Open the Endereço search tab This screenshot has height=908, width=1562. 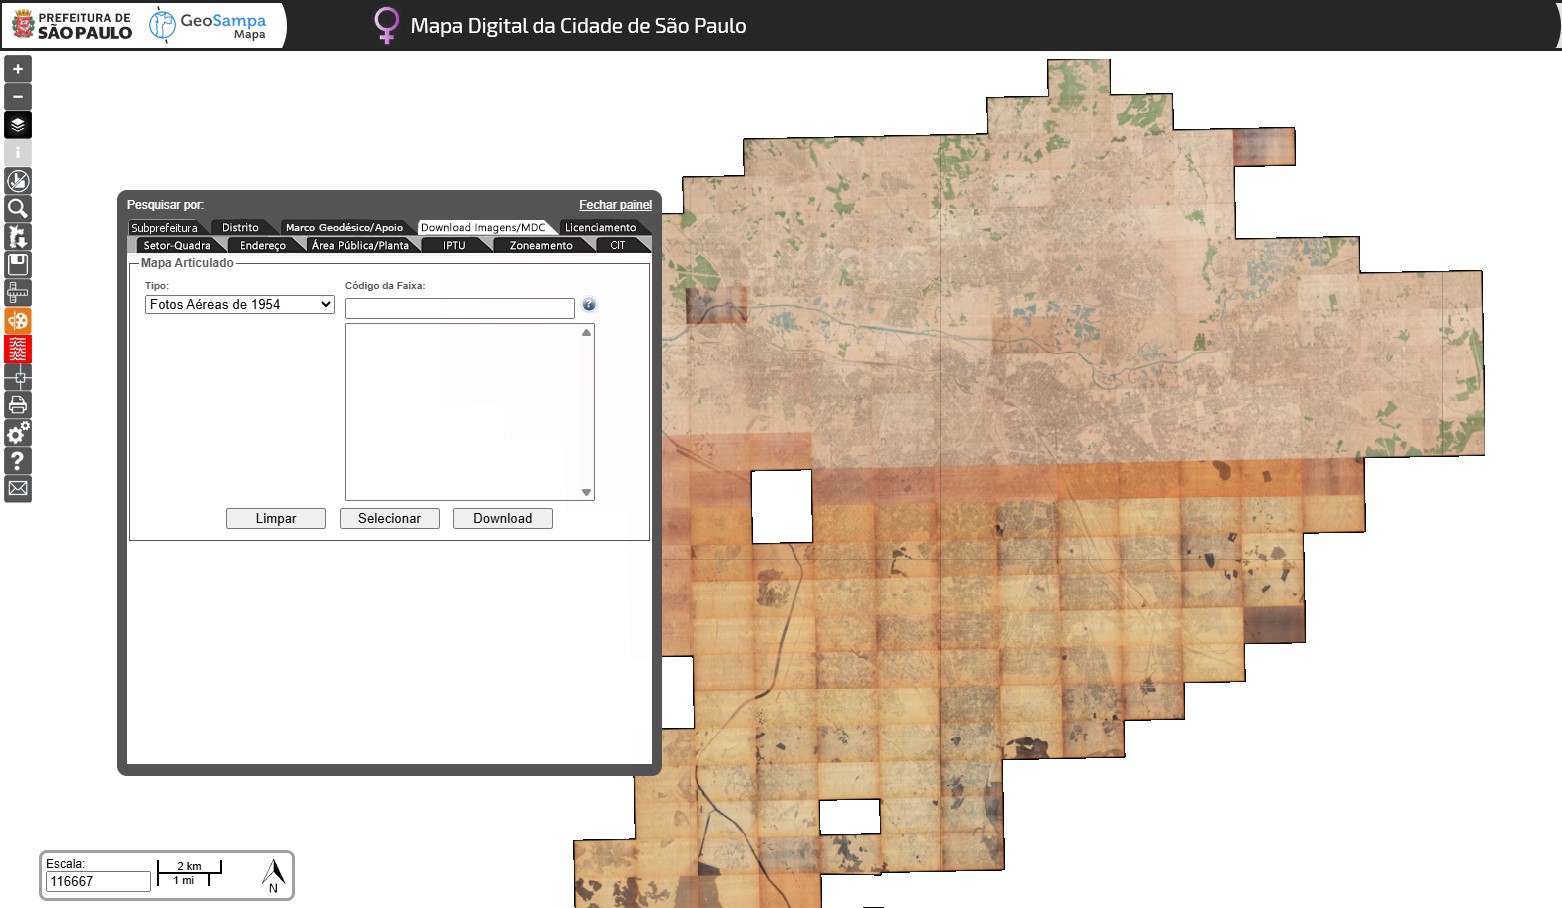pyautogui.click(x=263, y=245)
